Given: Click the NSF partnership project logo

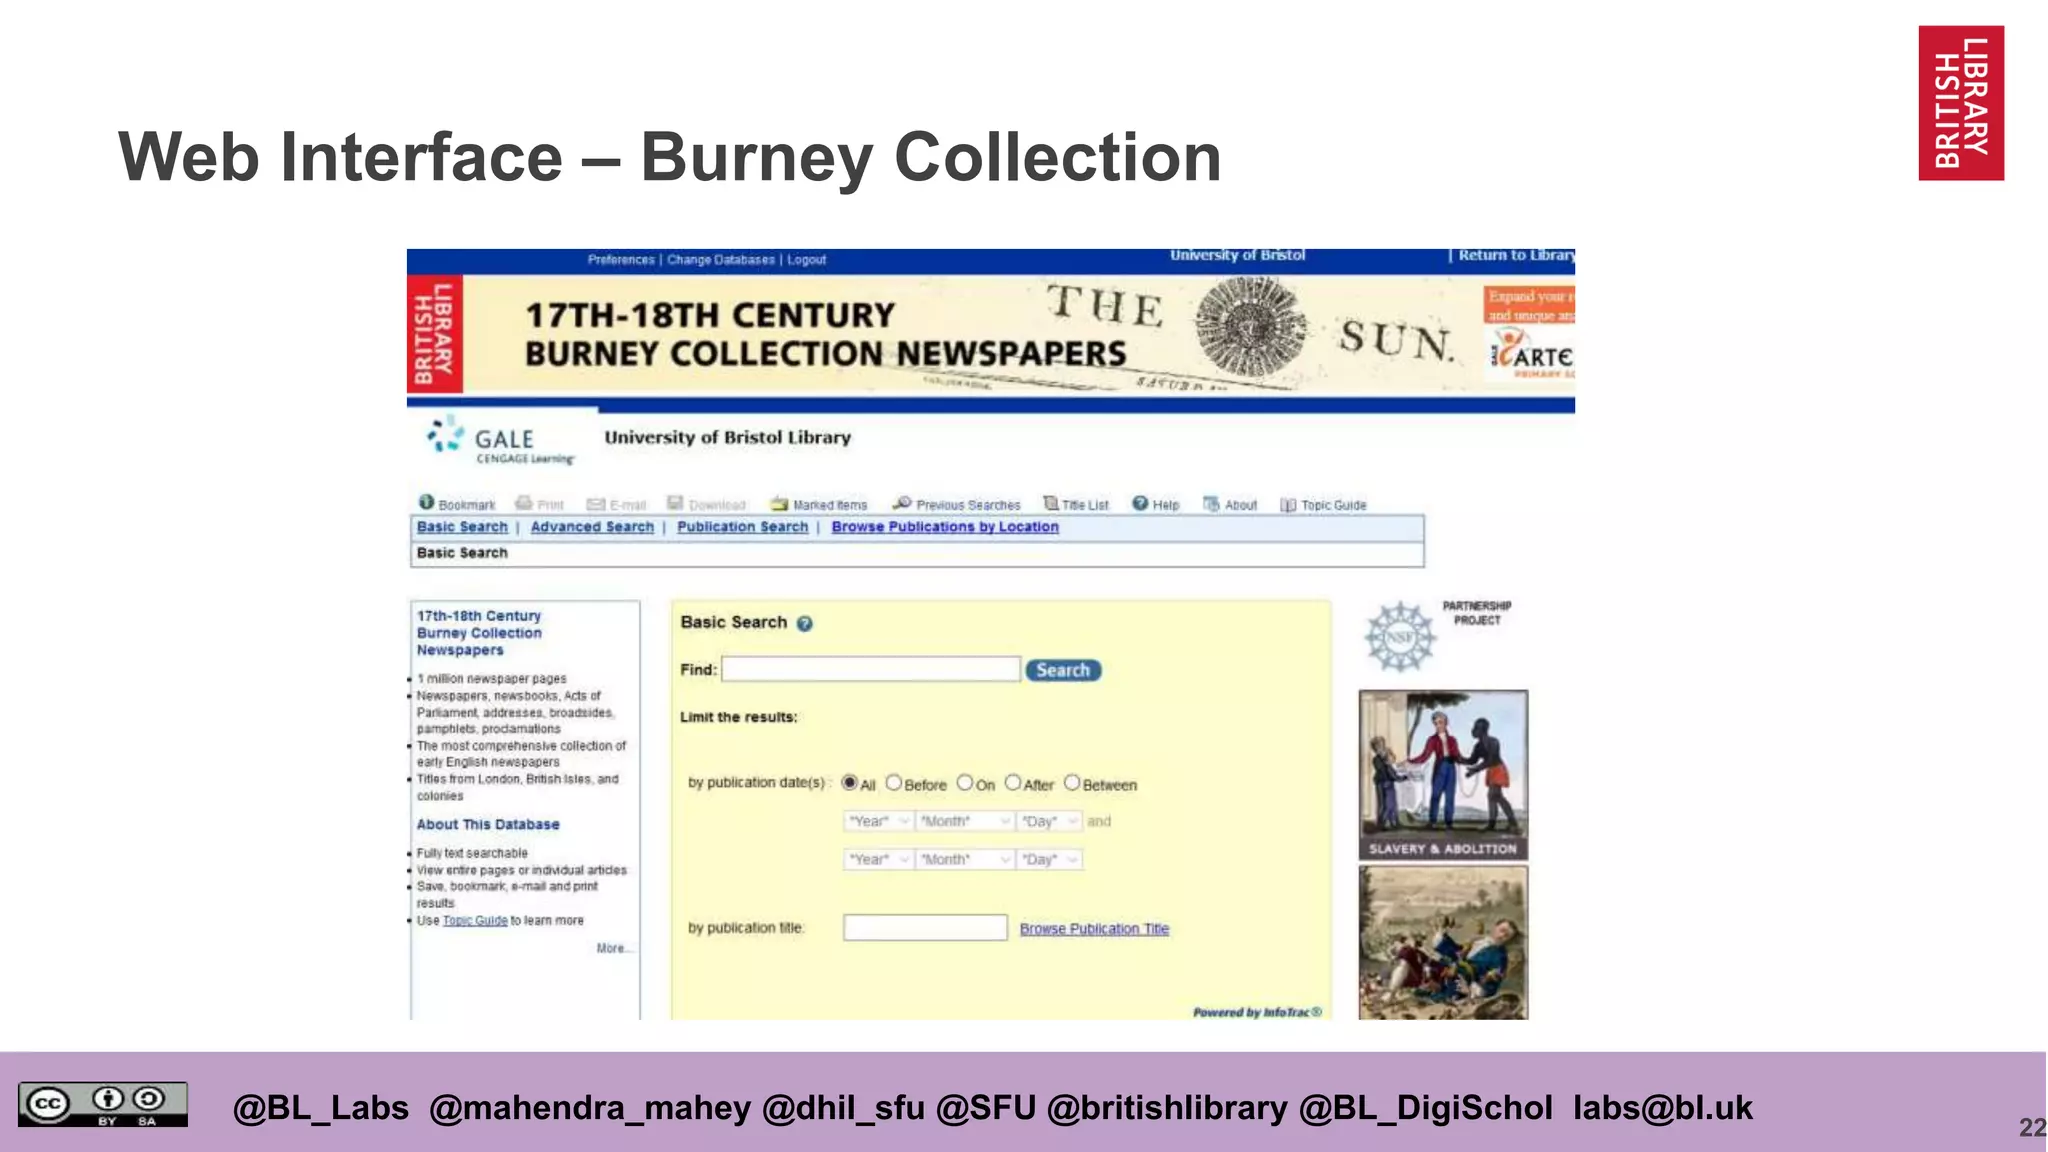Looking at the screenshot, I should pyautogui.click(x=1400, y=637).
